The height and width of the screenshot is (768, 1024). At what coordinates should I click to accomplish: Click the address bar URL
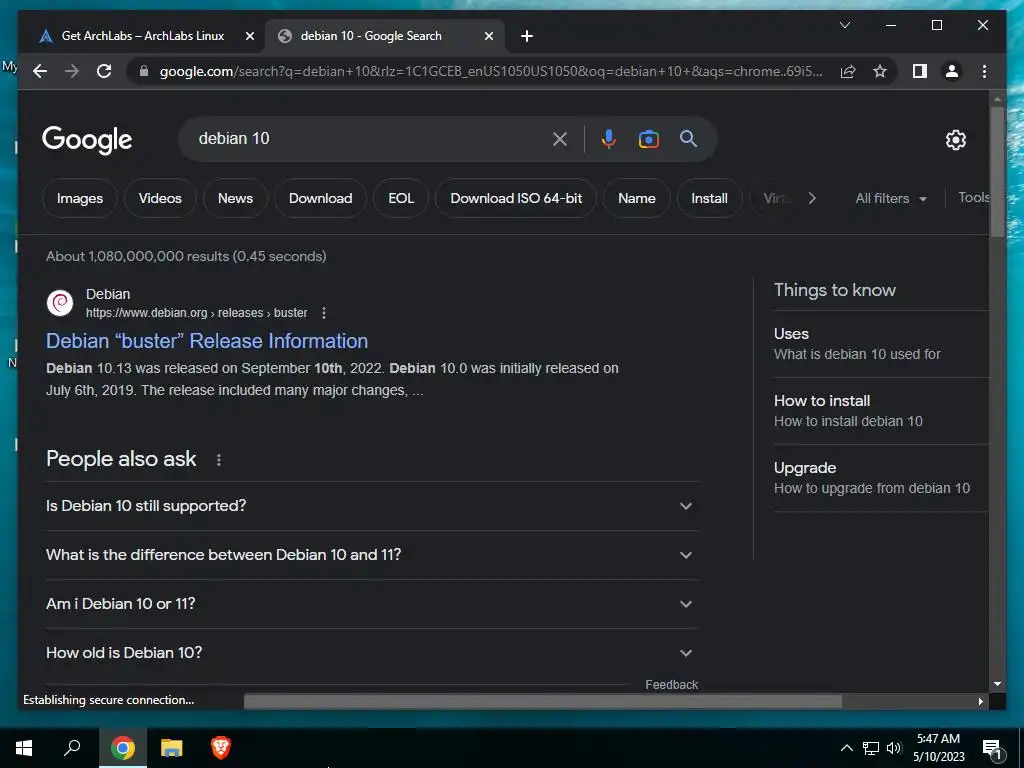coord(490,71)
